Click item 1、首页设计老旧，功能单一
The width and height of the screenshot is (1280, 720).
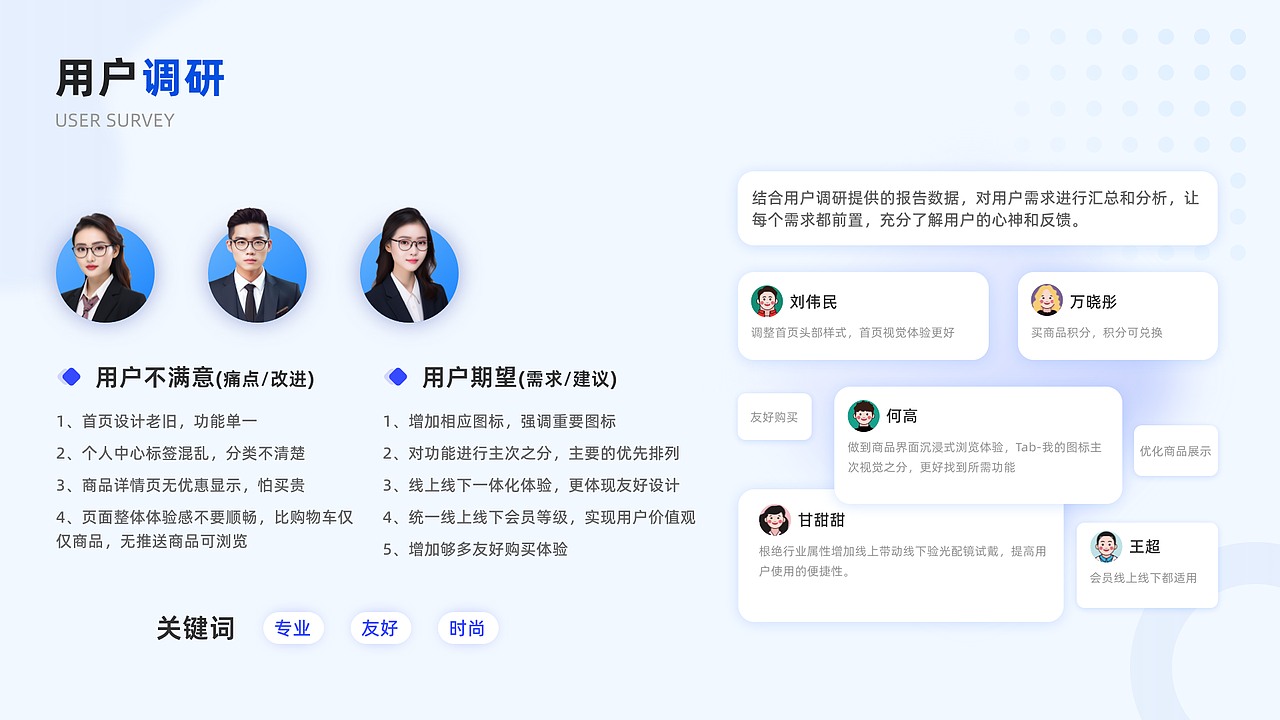157,421
